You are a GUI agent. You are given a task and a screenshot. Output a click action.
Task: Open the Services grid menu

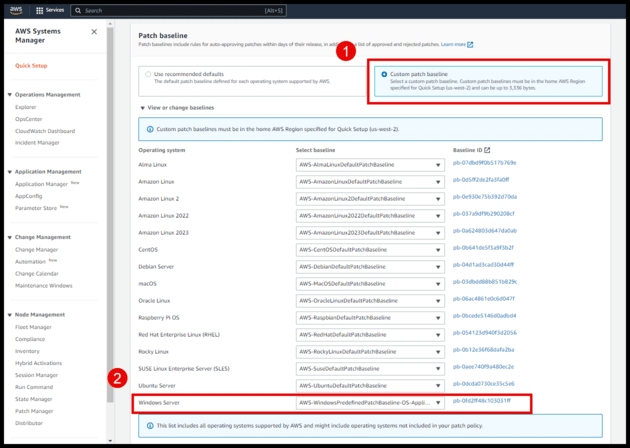(50, 10)
